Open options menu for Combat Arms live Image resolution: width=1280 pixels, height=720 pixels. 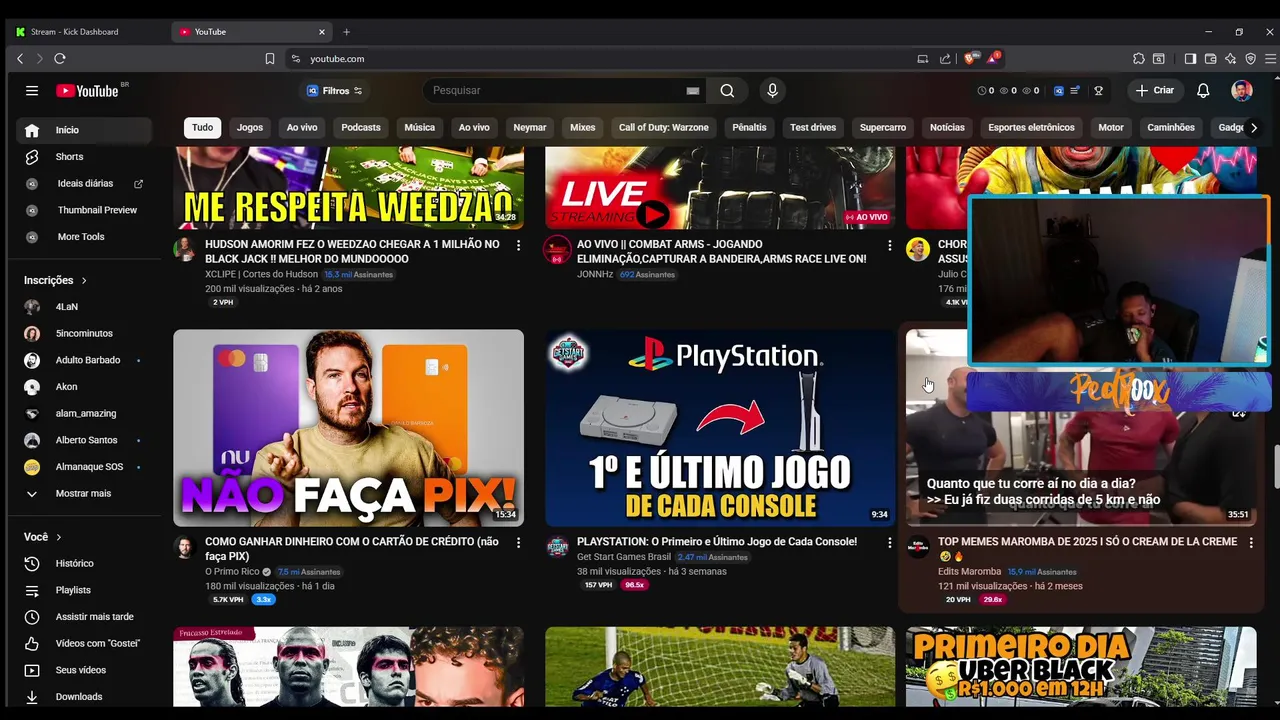[x=889, y=245]
